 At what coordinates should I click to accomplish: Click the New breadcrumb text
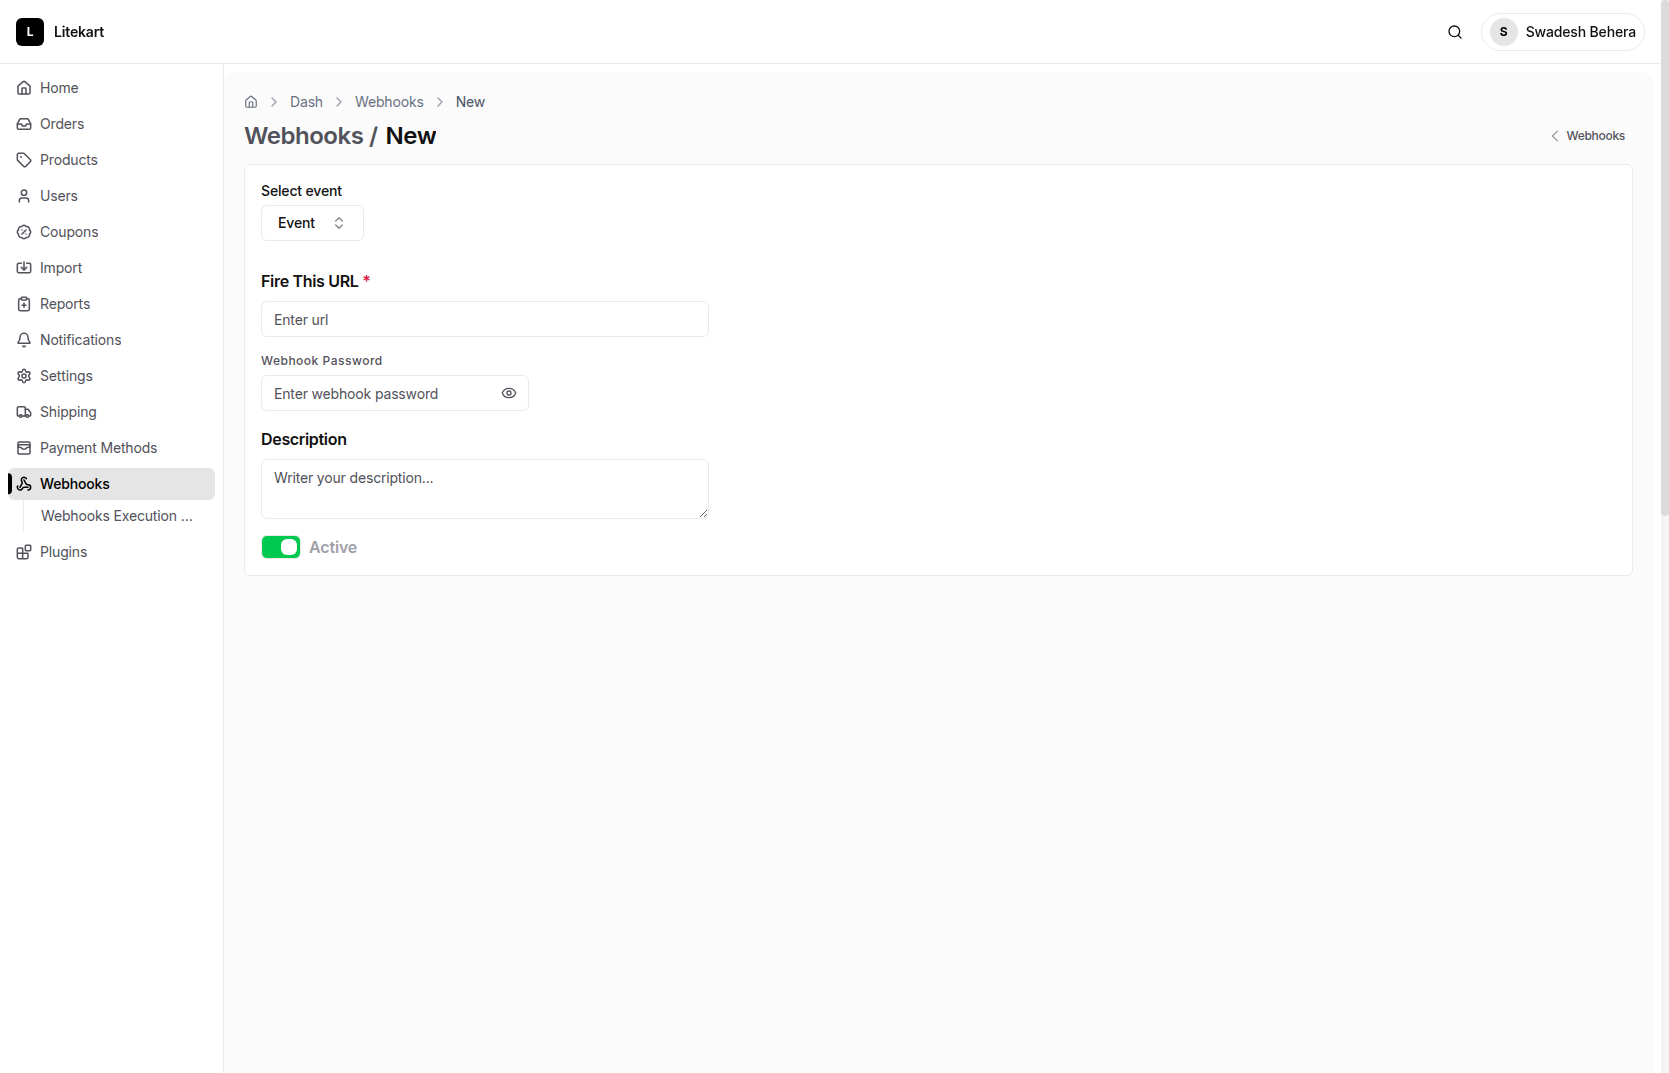pos(470,102)
